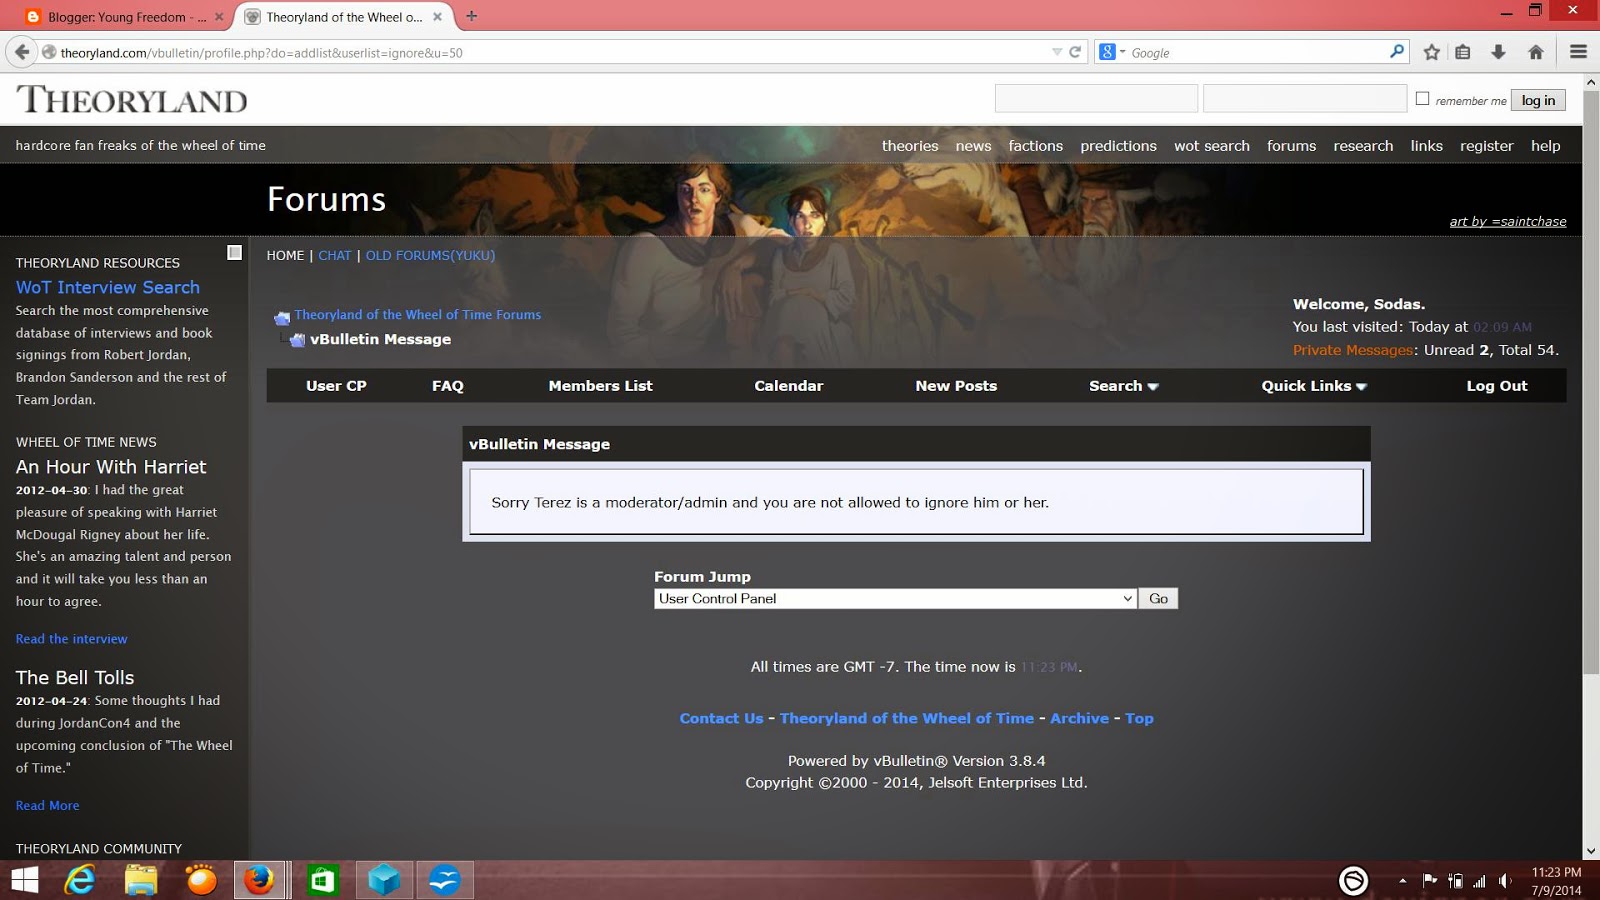
Task: Open Private Messages link
Action: click(1353, 350)
